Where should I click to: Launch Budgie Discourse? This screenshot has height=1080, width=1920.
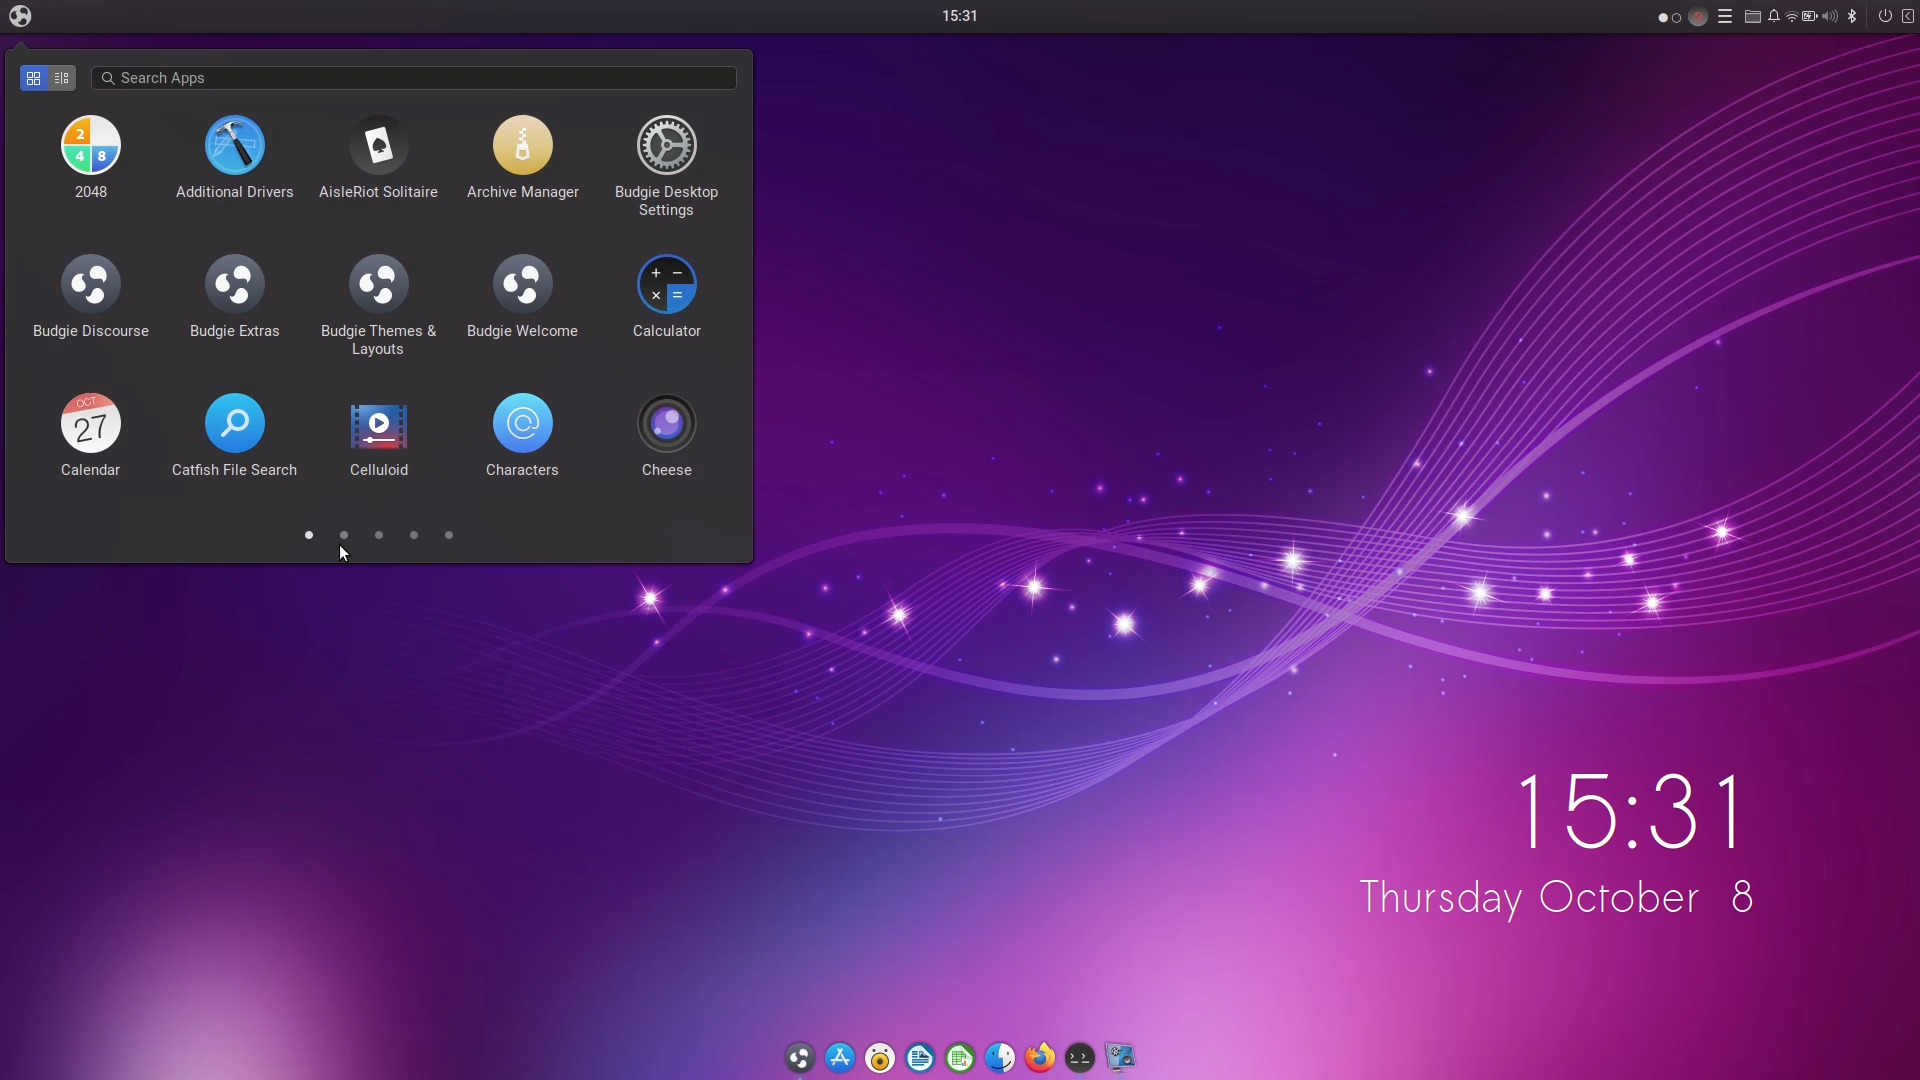click(90, 298)
